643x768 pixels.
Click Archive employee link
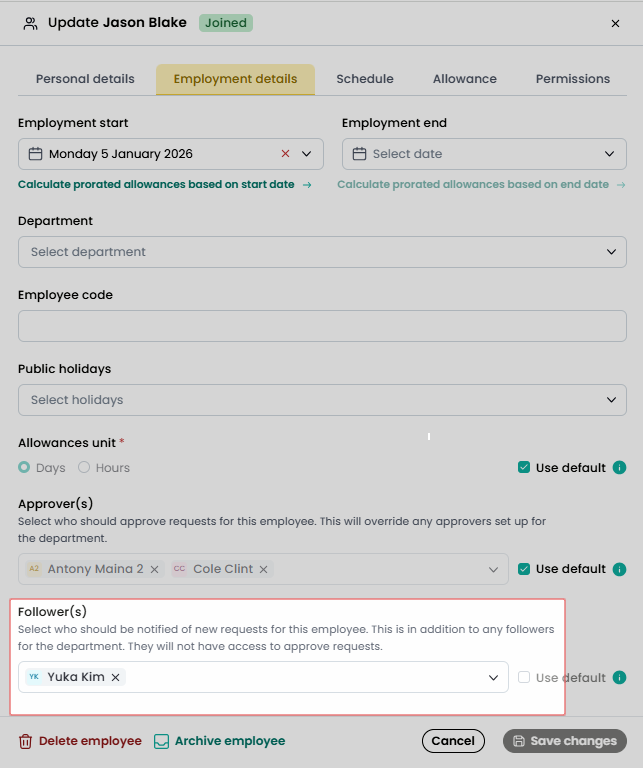(219, 741)
